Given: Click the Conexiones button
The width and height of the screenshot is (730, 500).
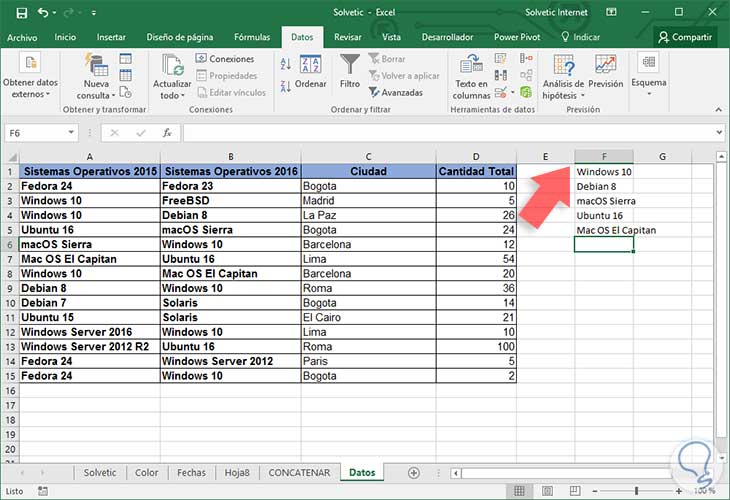Looking at the screenshot, I should click(x=225, y=59).
